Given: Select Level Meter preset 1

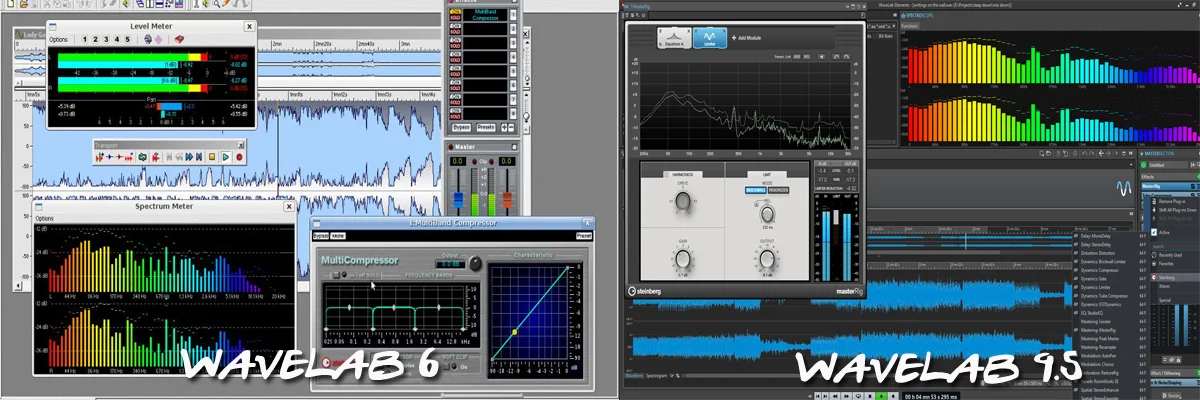Looking at the screenshot, I should (85, 40).
